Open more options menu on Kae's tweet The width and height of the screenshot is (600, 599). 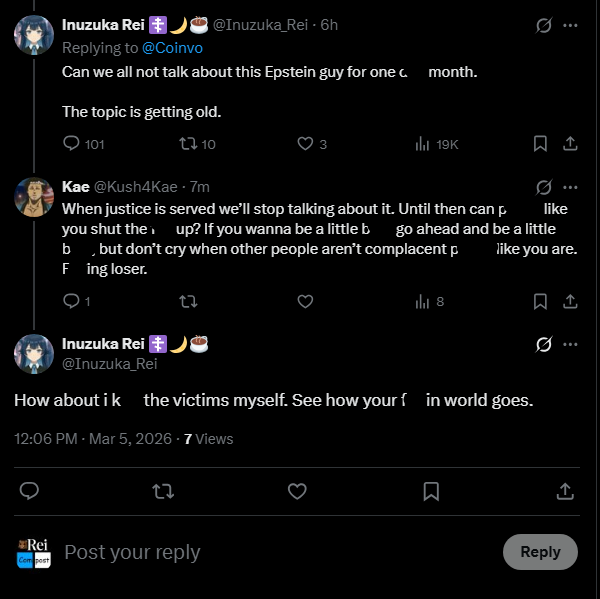(x=570, y=188)
